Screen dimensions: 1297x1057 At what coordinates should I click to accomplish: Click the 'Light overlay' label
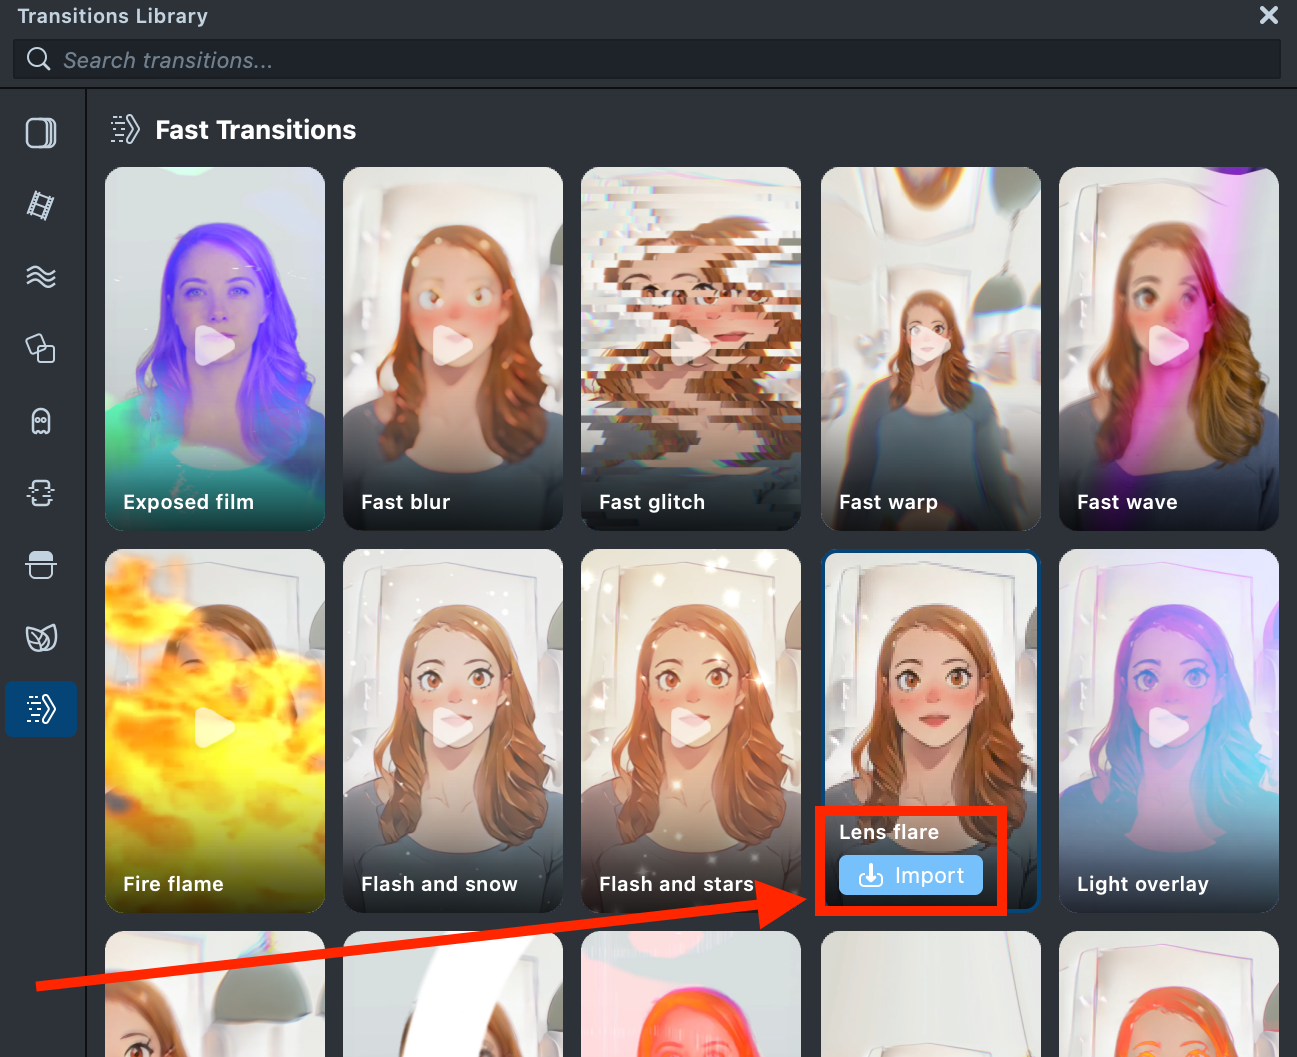click(x=1143, y=884)
